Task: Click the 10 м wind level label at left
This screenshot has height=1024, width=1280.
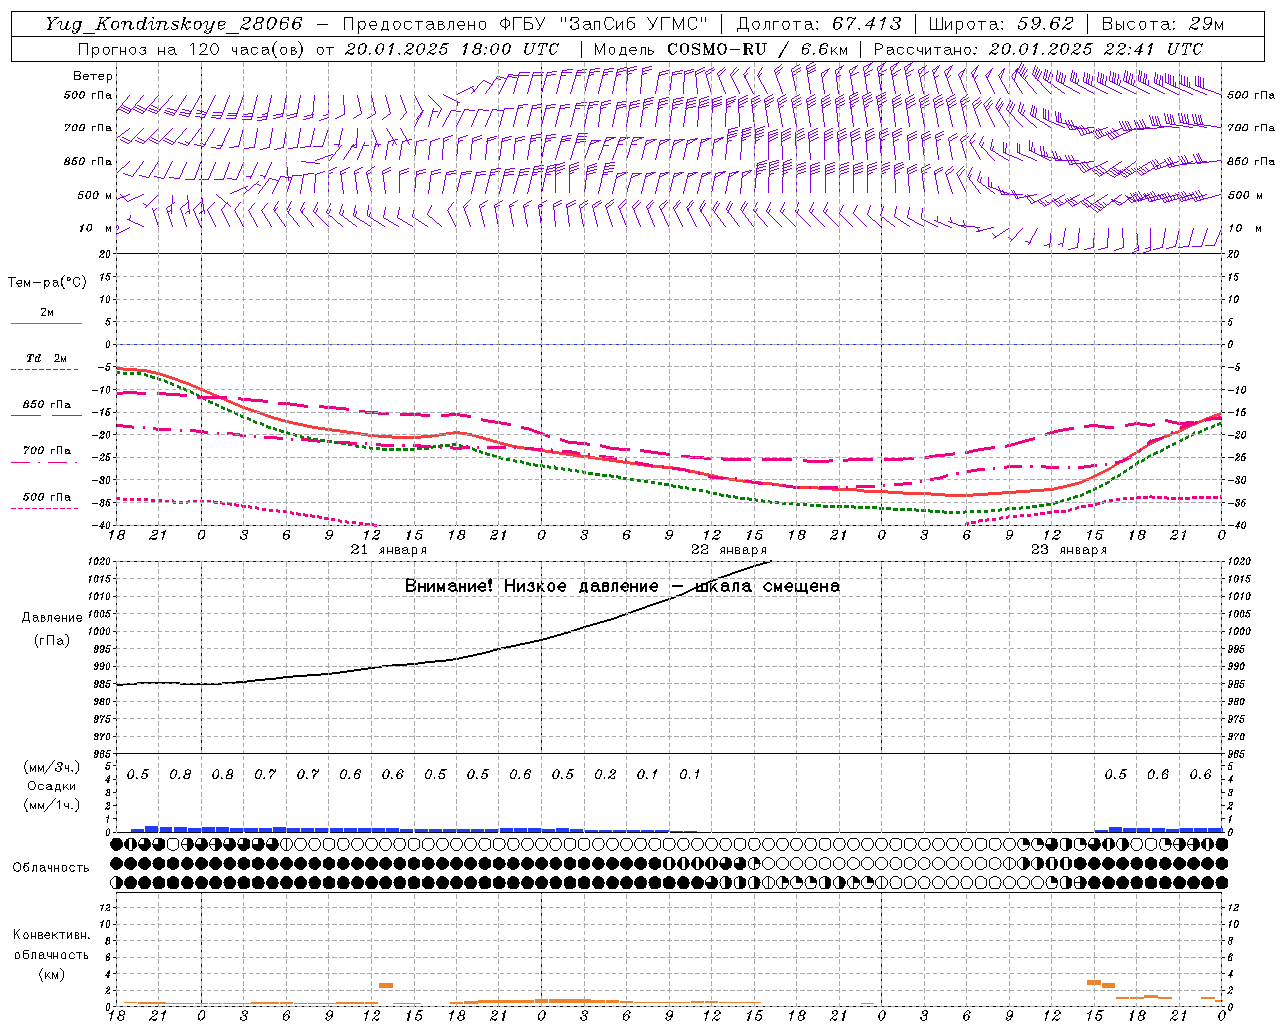Action: click(96, 229)
